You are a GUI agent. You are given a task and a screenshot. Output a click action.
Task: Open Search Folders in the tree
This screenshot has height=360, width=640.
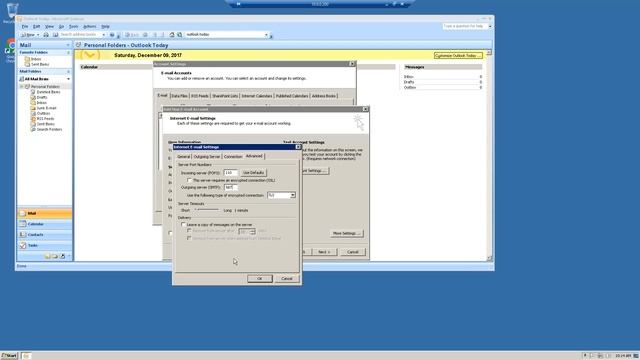49,129
